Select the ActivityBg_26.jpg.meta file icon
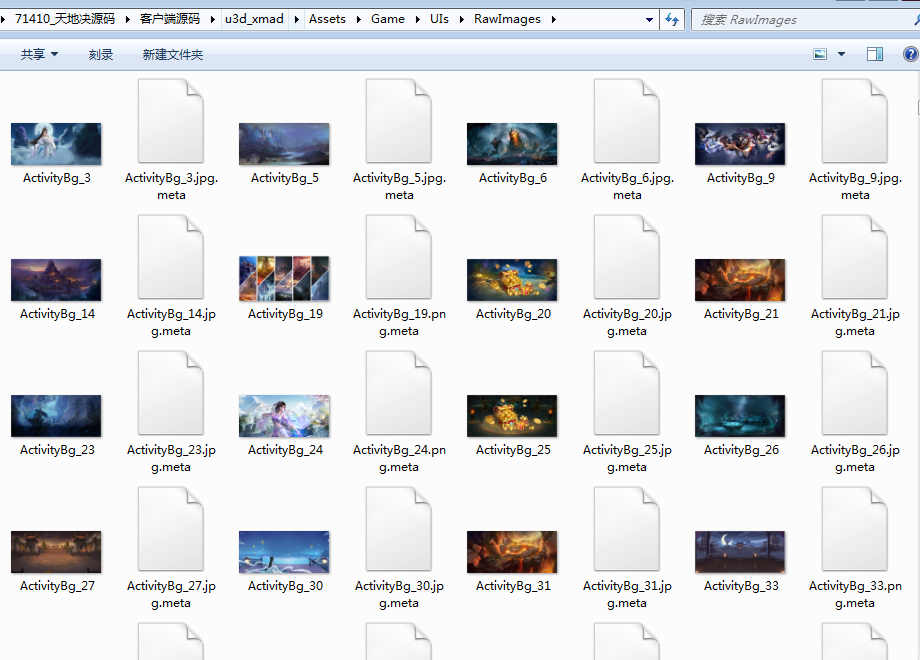The height and width of the screenshot is (660, 920). [x=855, y=394]
